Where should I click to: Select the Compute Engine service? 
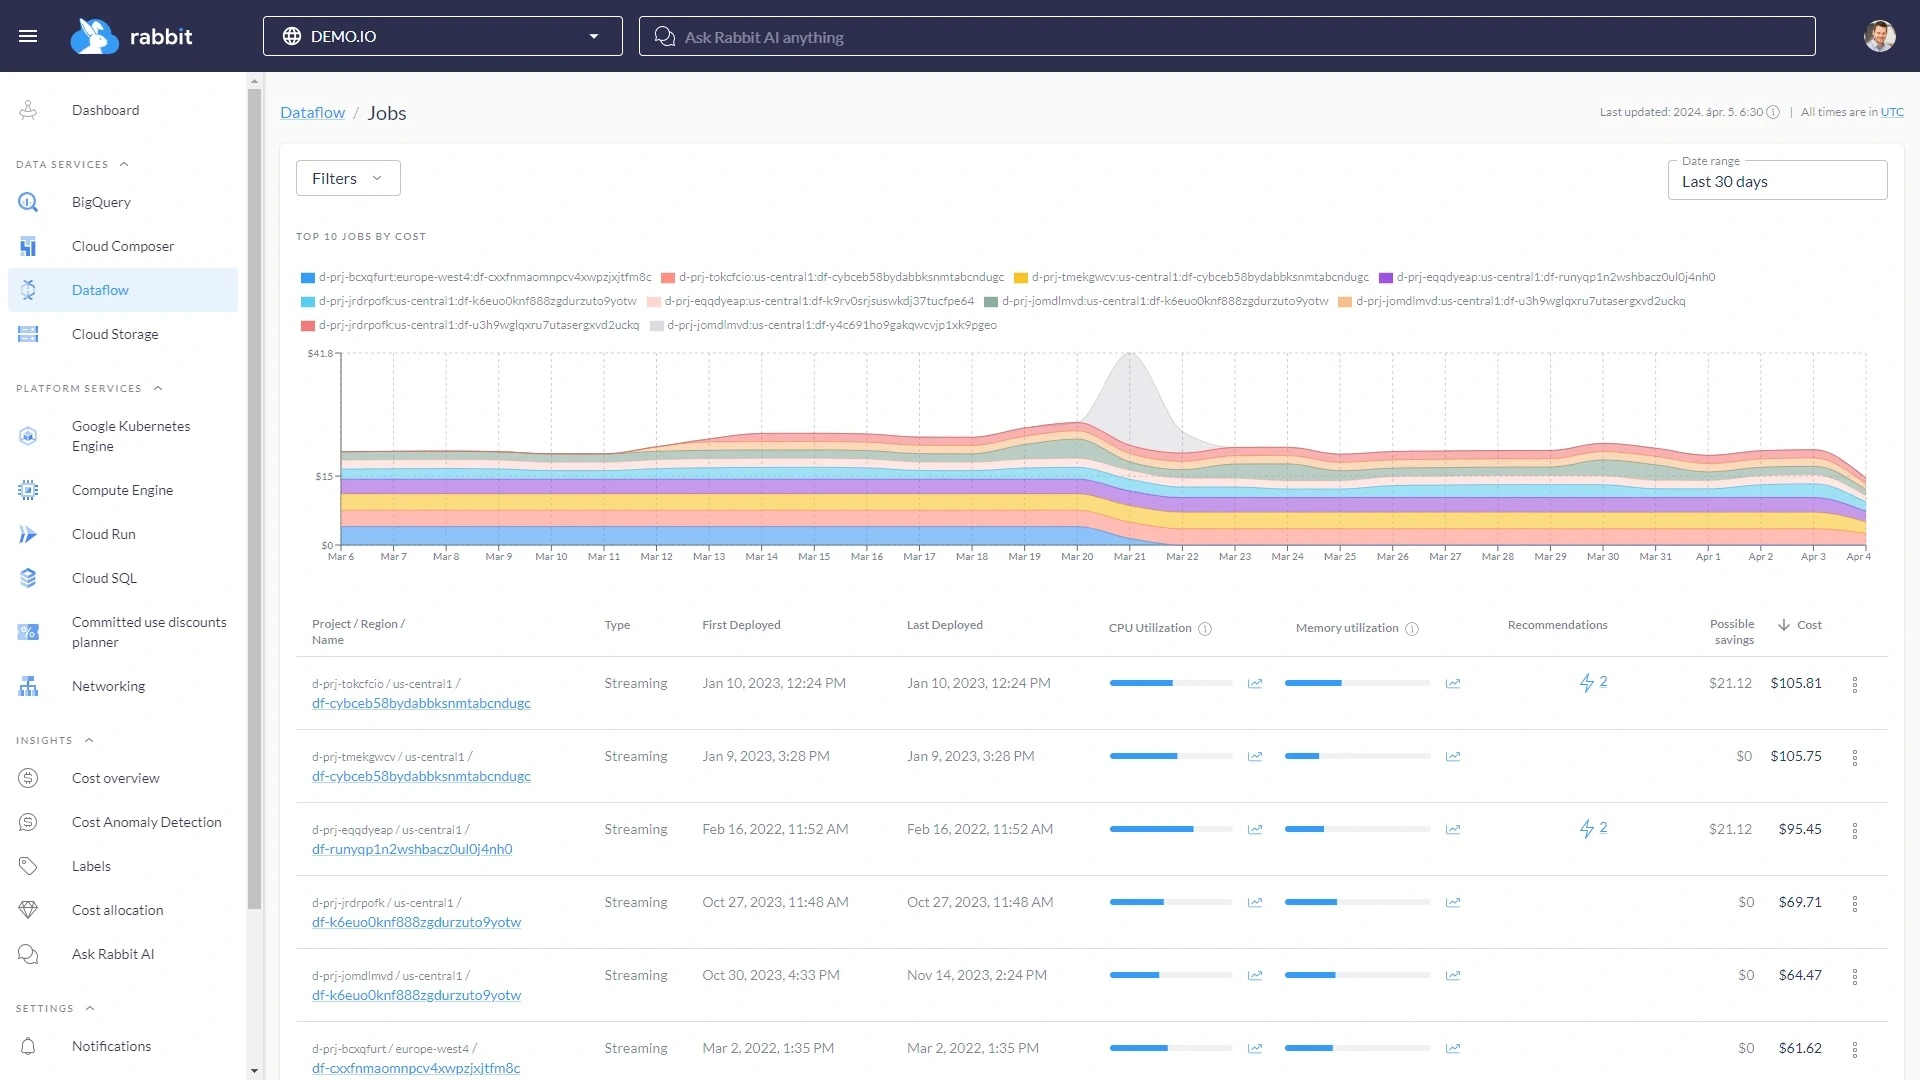point(121,490)
